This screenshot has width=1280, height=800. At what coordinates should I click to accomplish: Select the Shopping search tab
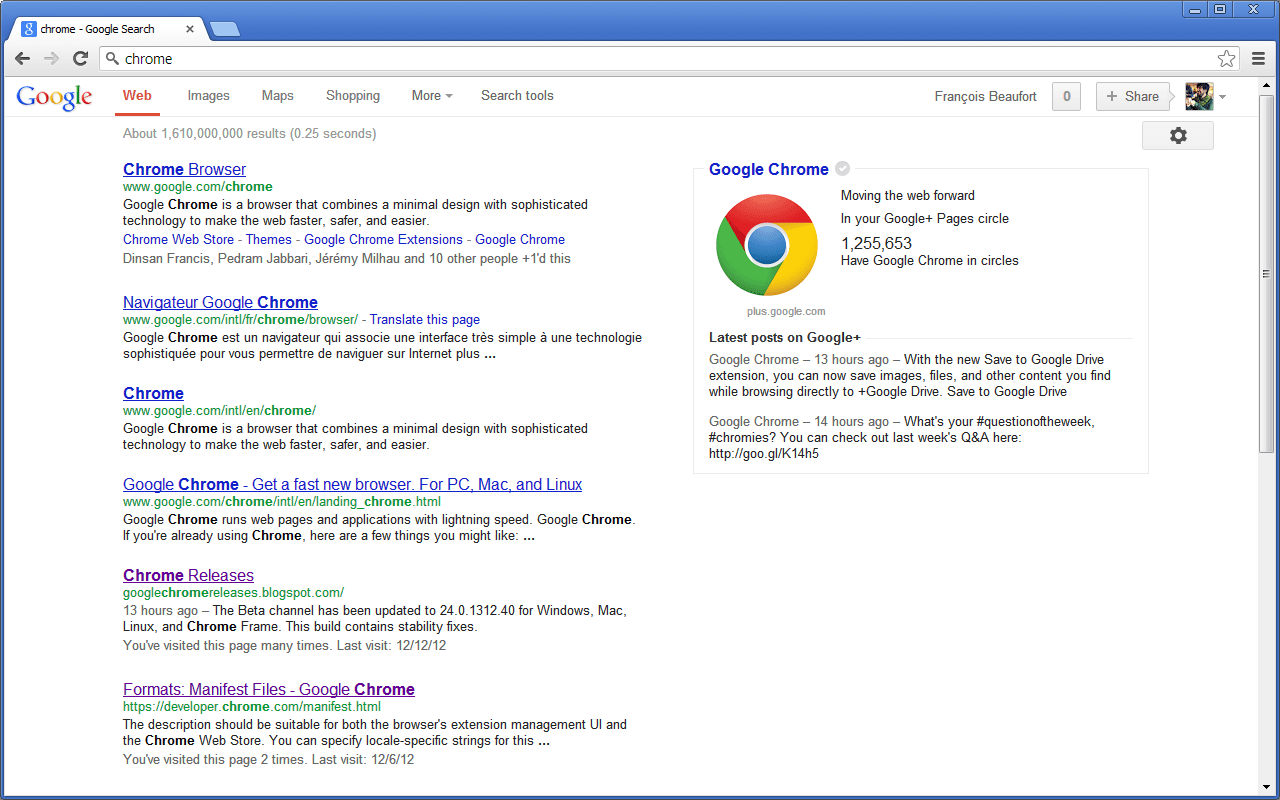click(353, 96)
